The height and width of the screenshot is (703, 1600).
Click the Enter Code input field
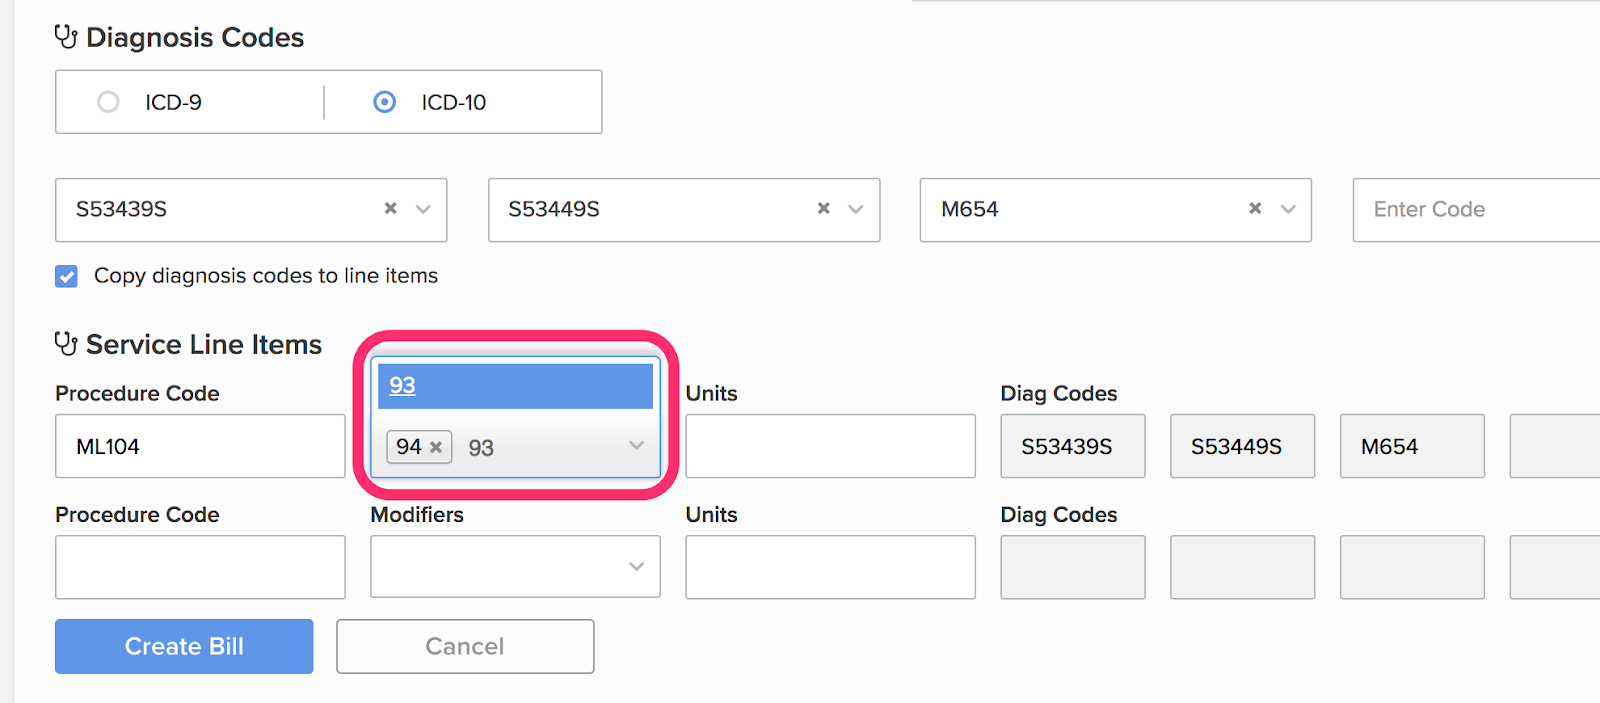point(1470,210)
